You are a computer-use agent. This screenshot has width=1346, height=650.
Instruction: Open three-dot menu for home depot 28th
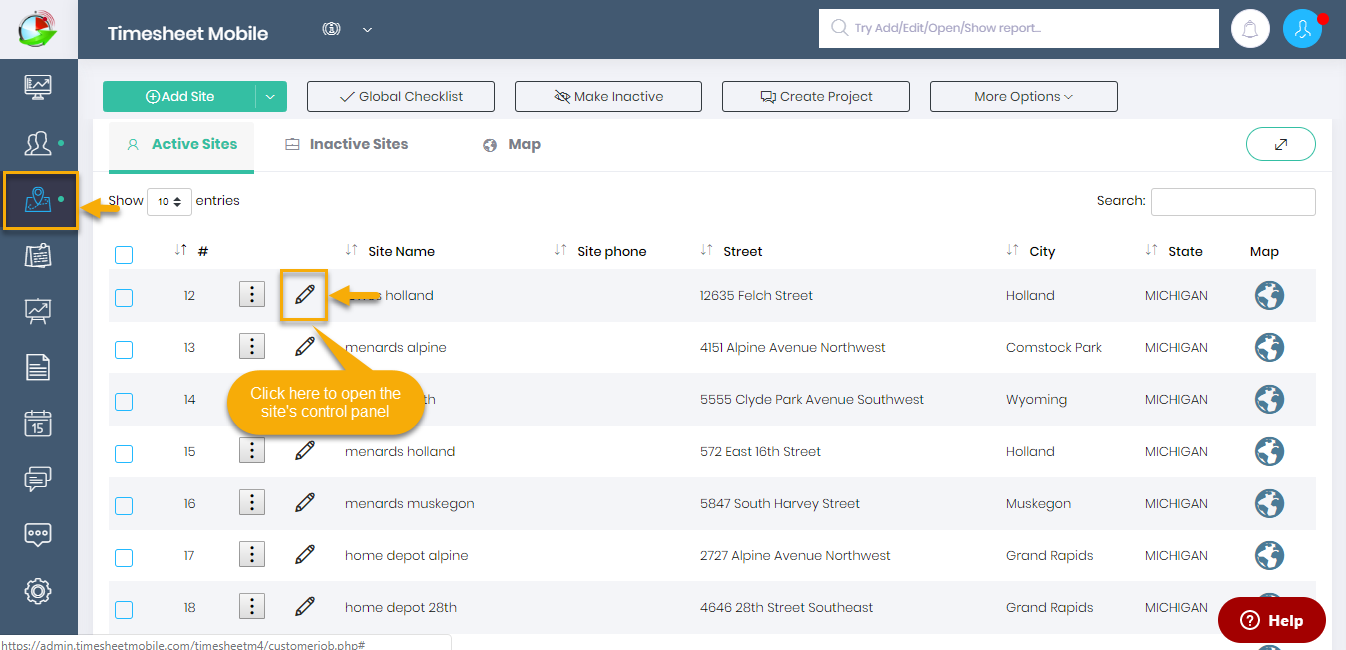tap(252, 606)
